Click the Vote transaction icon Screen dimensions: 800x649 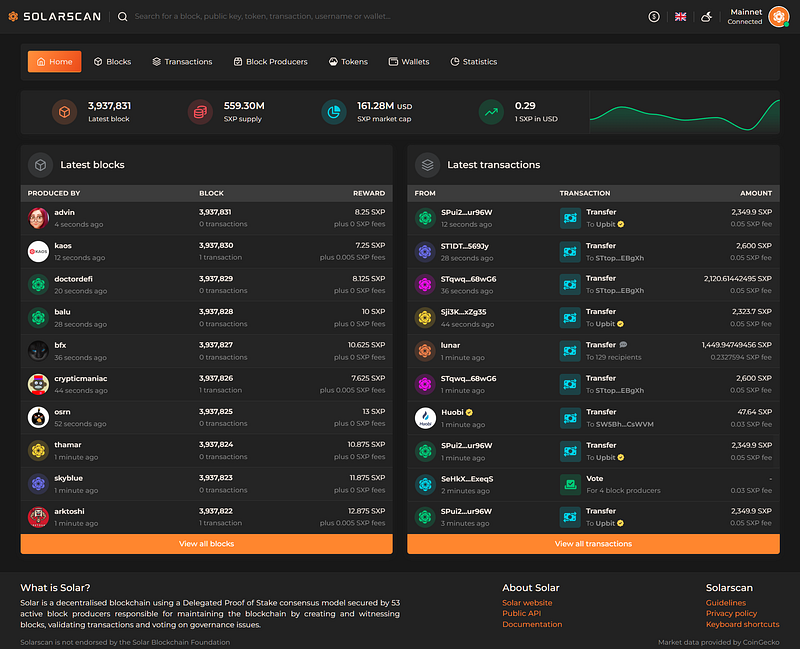pos(570,484)
